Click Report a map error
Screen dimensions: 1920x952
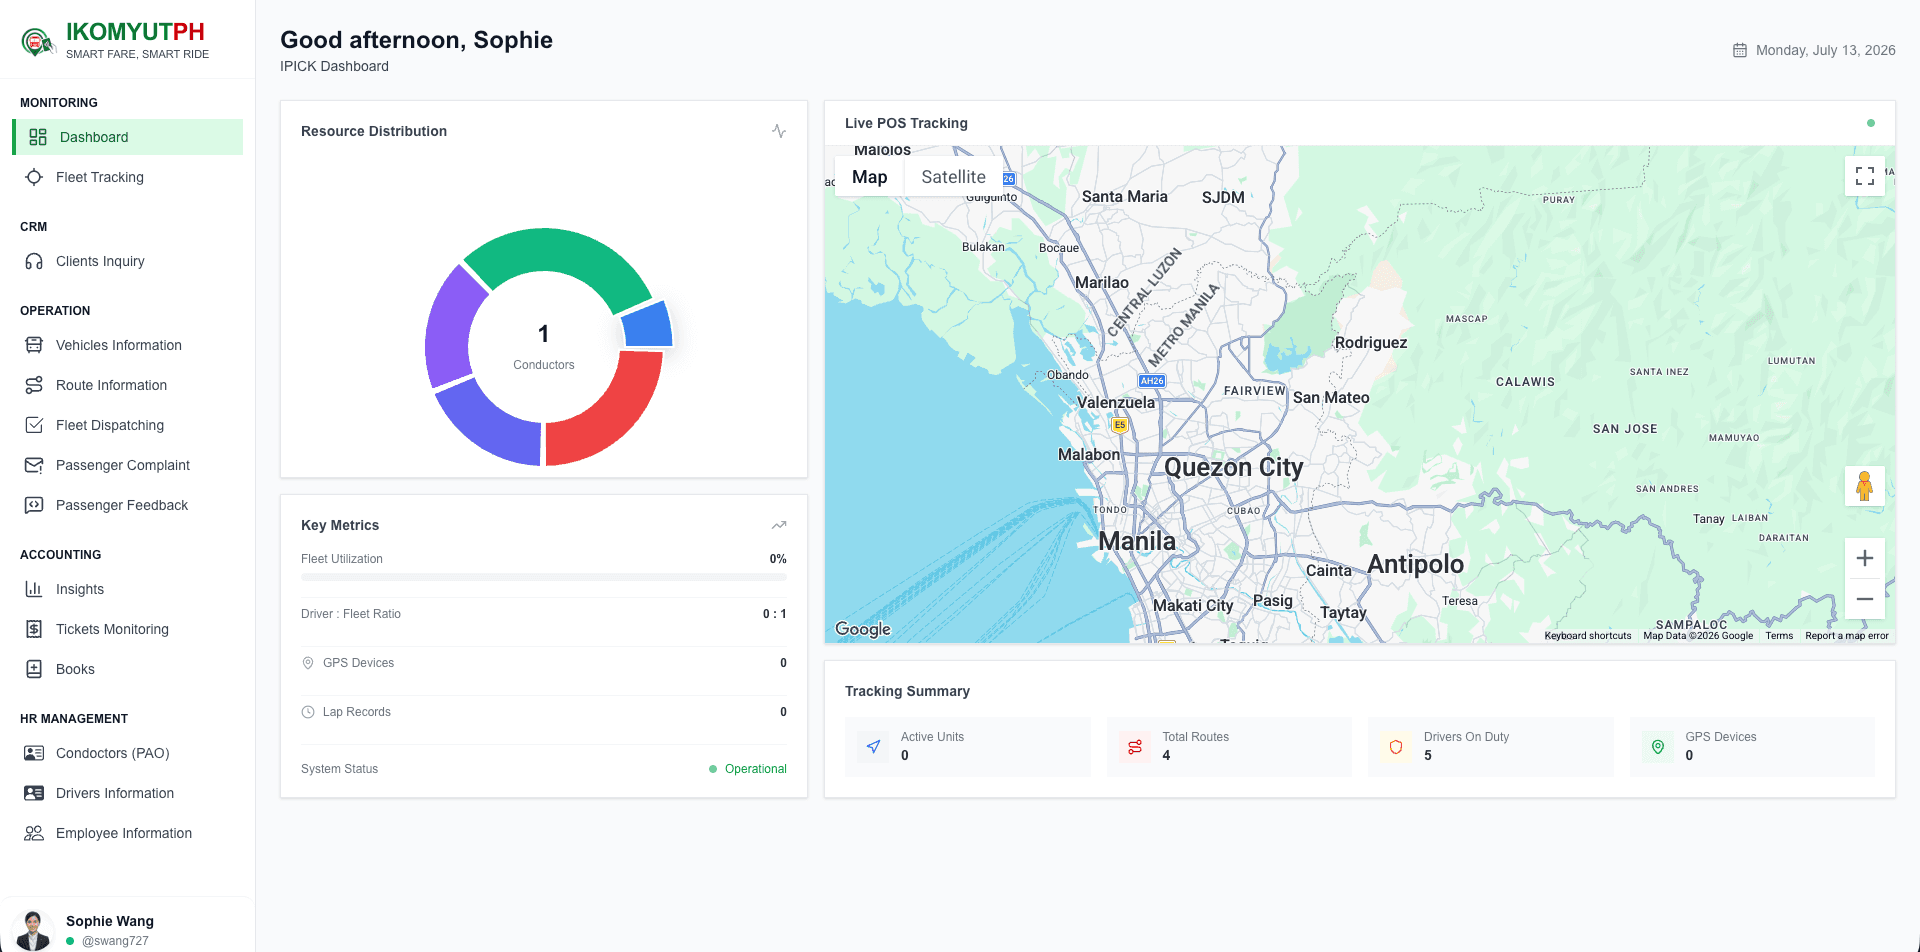[1847, 636]
